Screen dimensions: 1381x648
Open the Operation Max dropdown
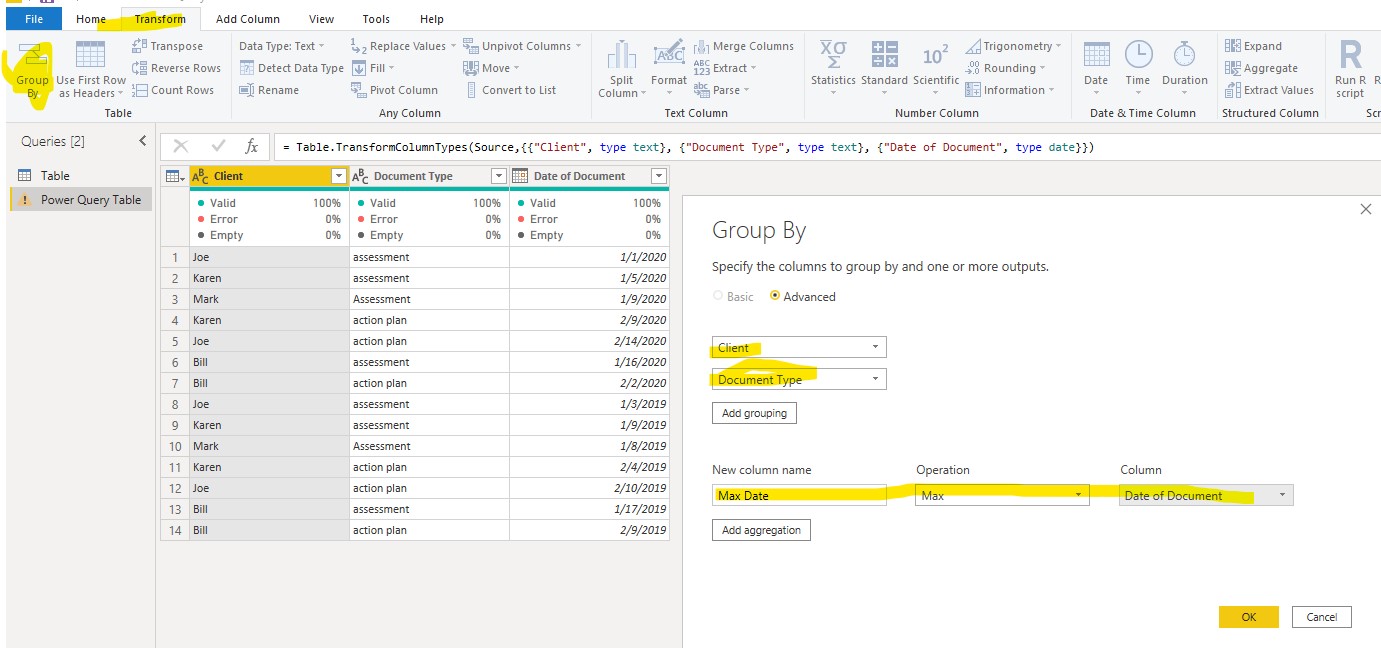[x=1002, y=495]
